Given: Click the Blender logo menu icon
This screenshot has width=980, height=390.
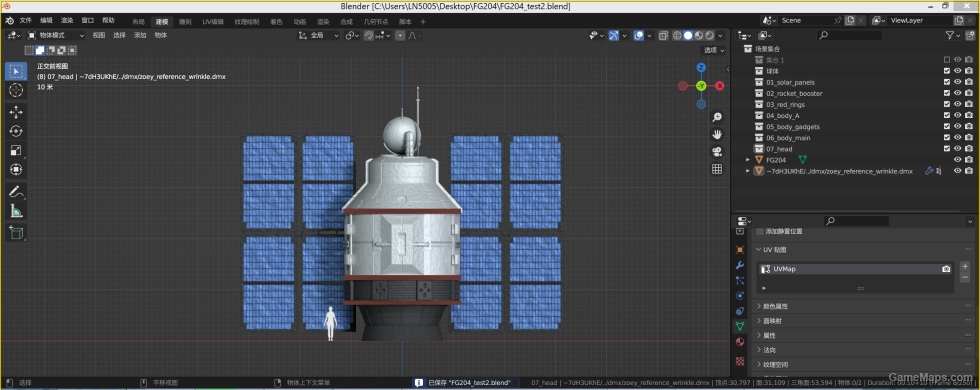Looking at the screenshot, I should coord(9,21).
